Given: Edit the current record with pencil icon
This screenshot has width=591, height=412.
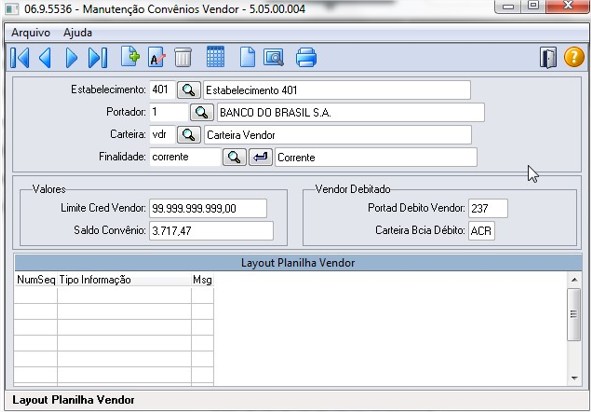Looking at the screenshot, I should pos(157,57).
